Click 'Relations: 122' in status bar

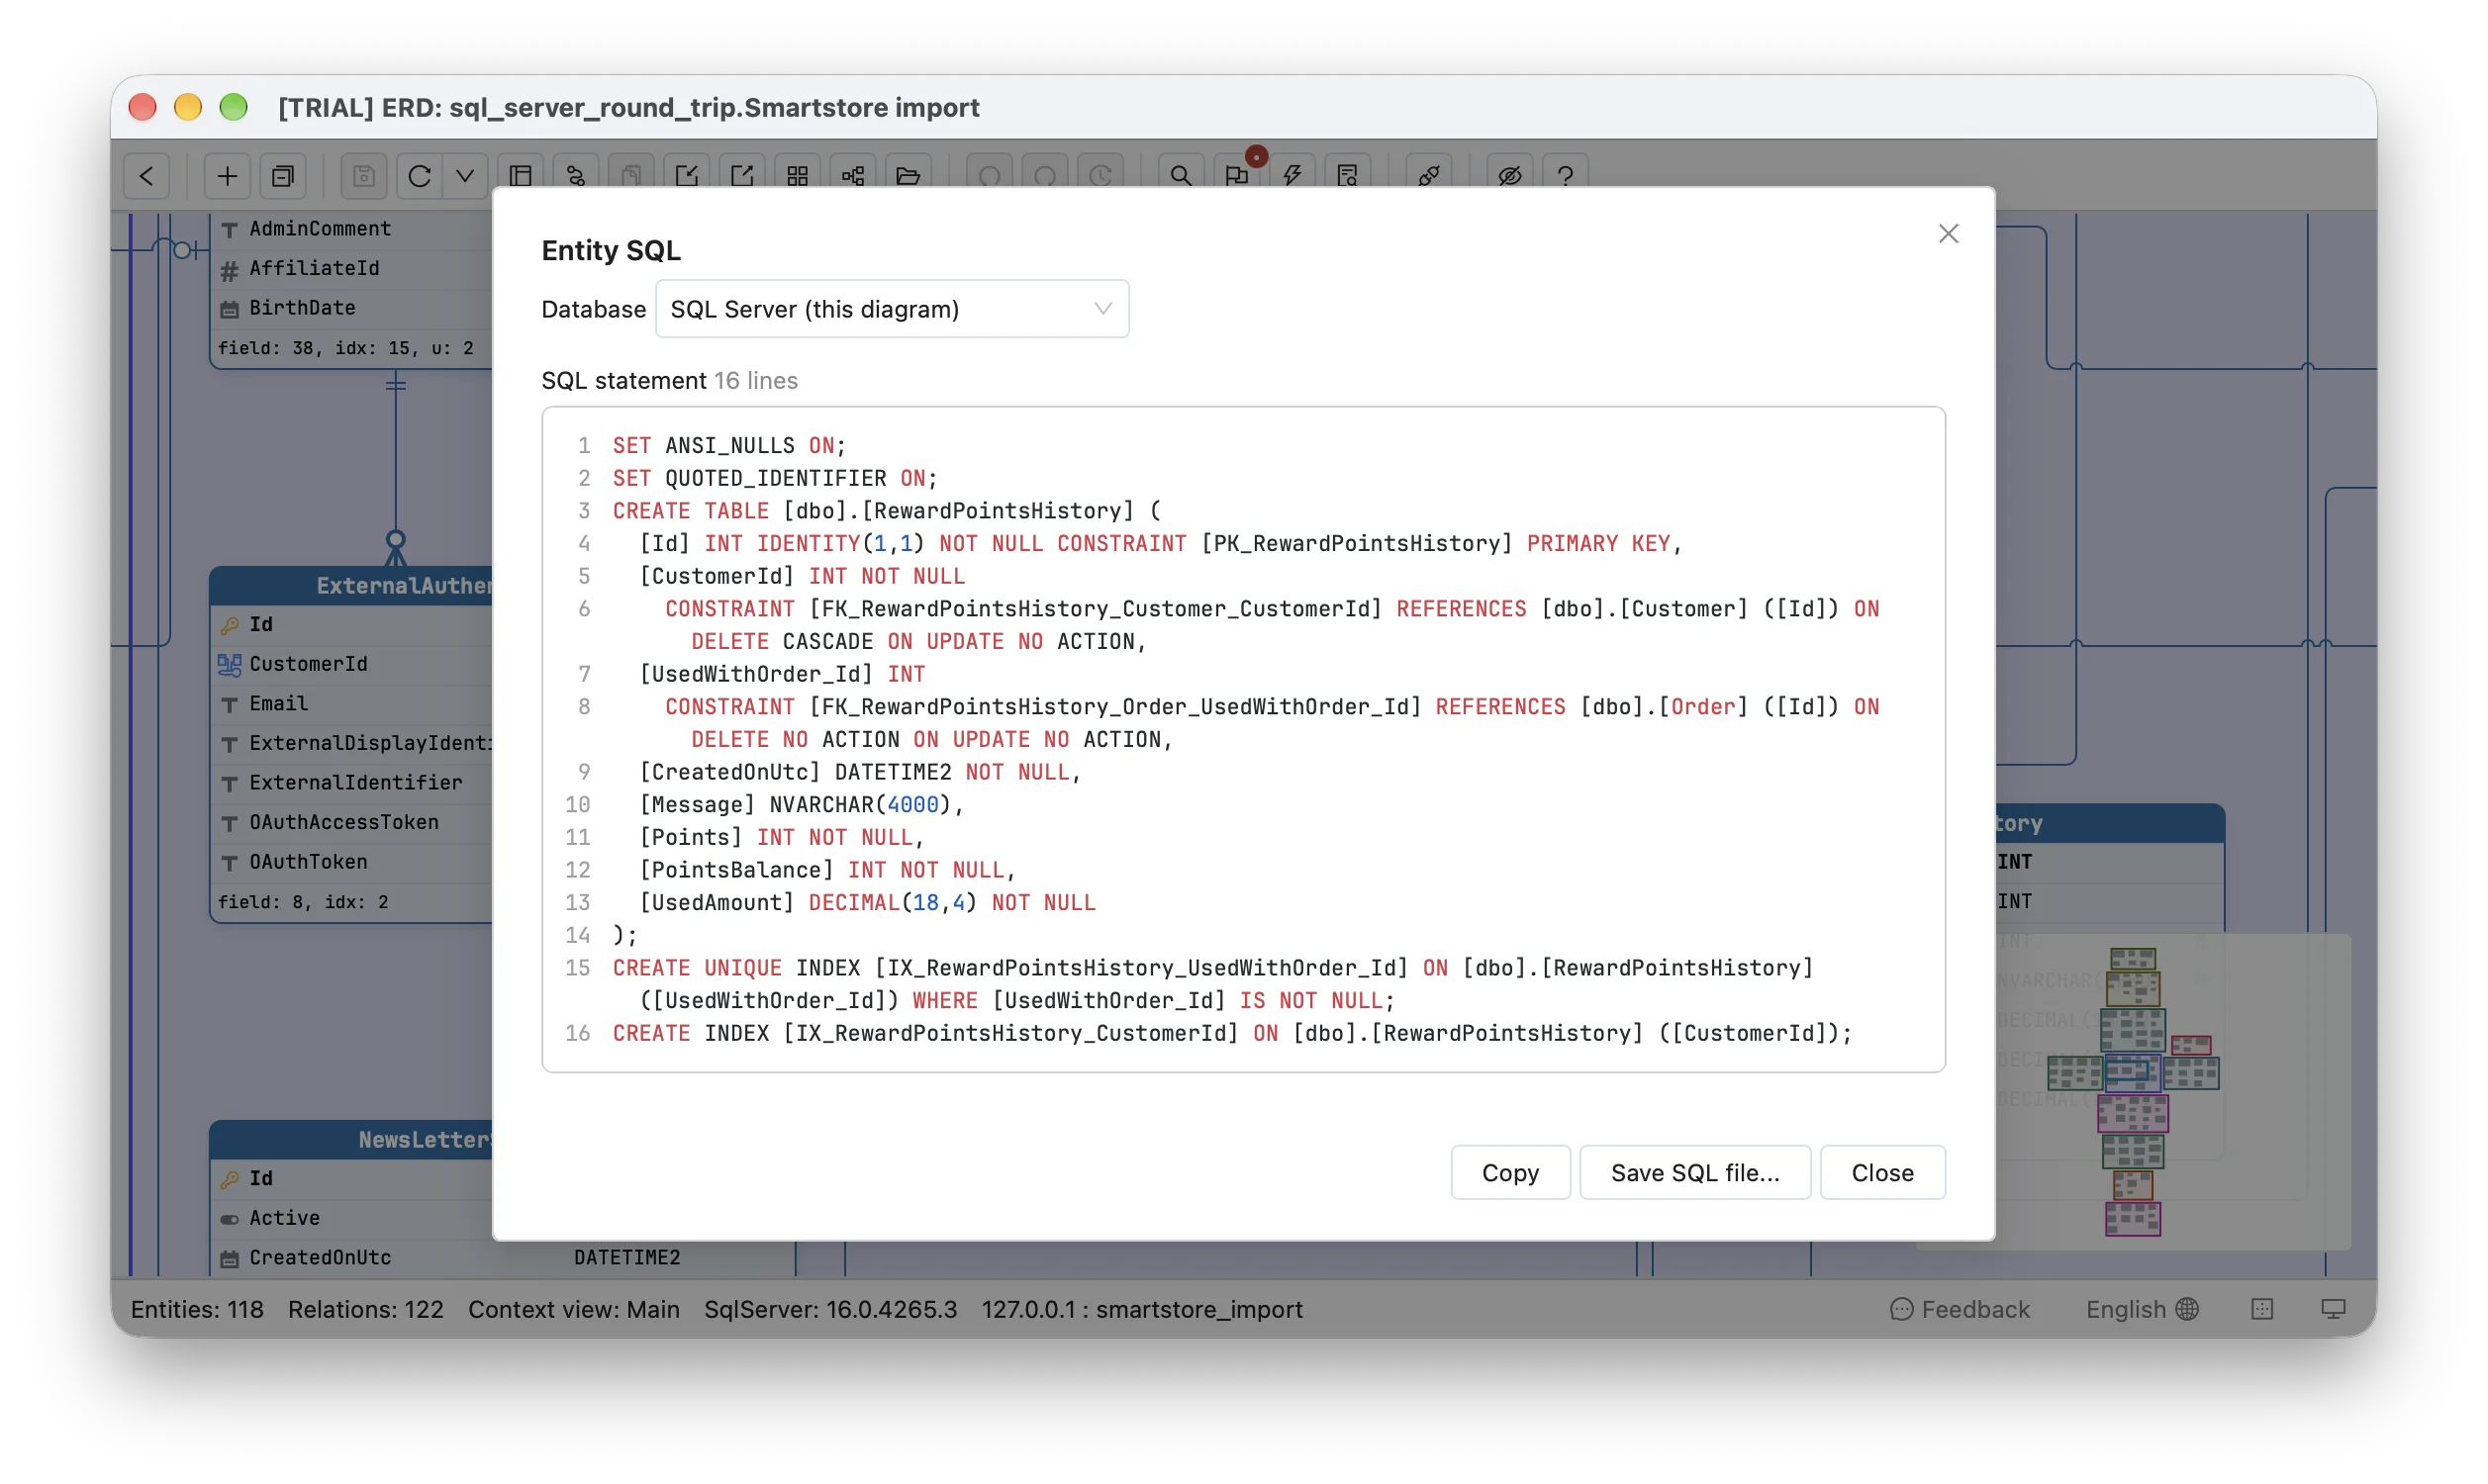365,1309
